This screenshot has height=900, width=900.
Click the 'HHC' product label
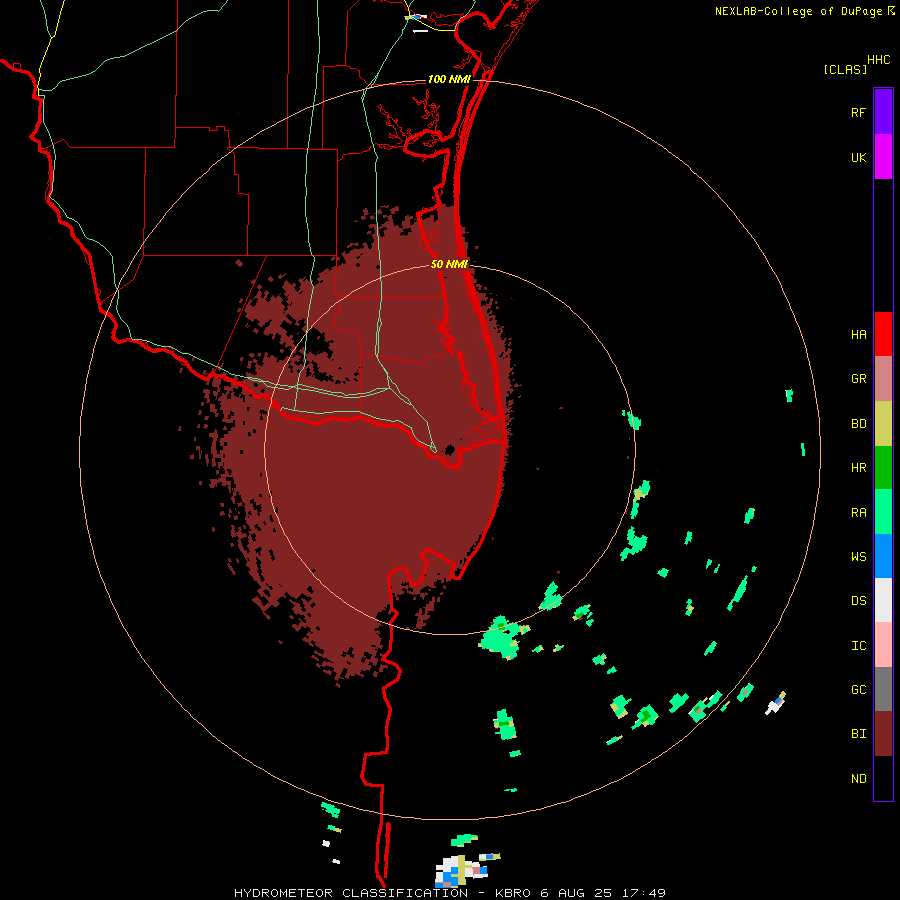click(x=878, y=60)
